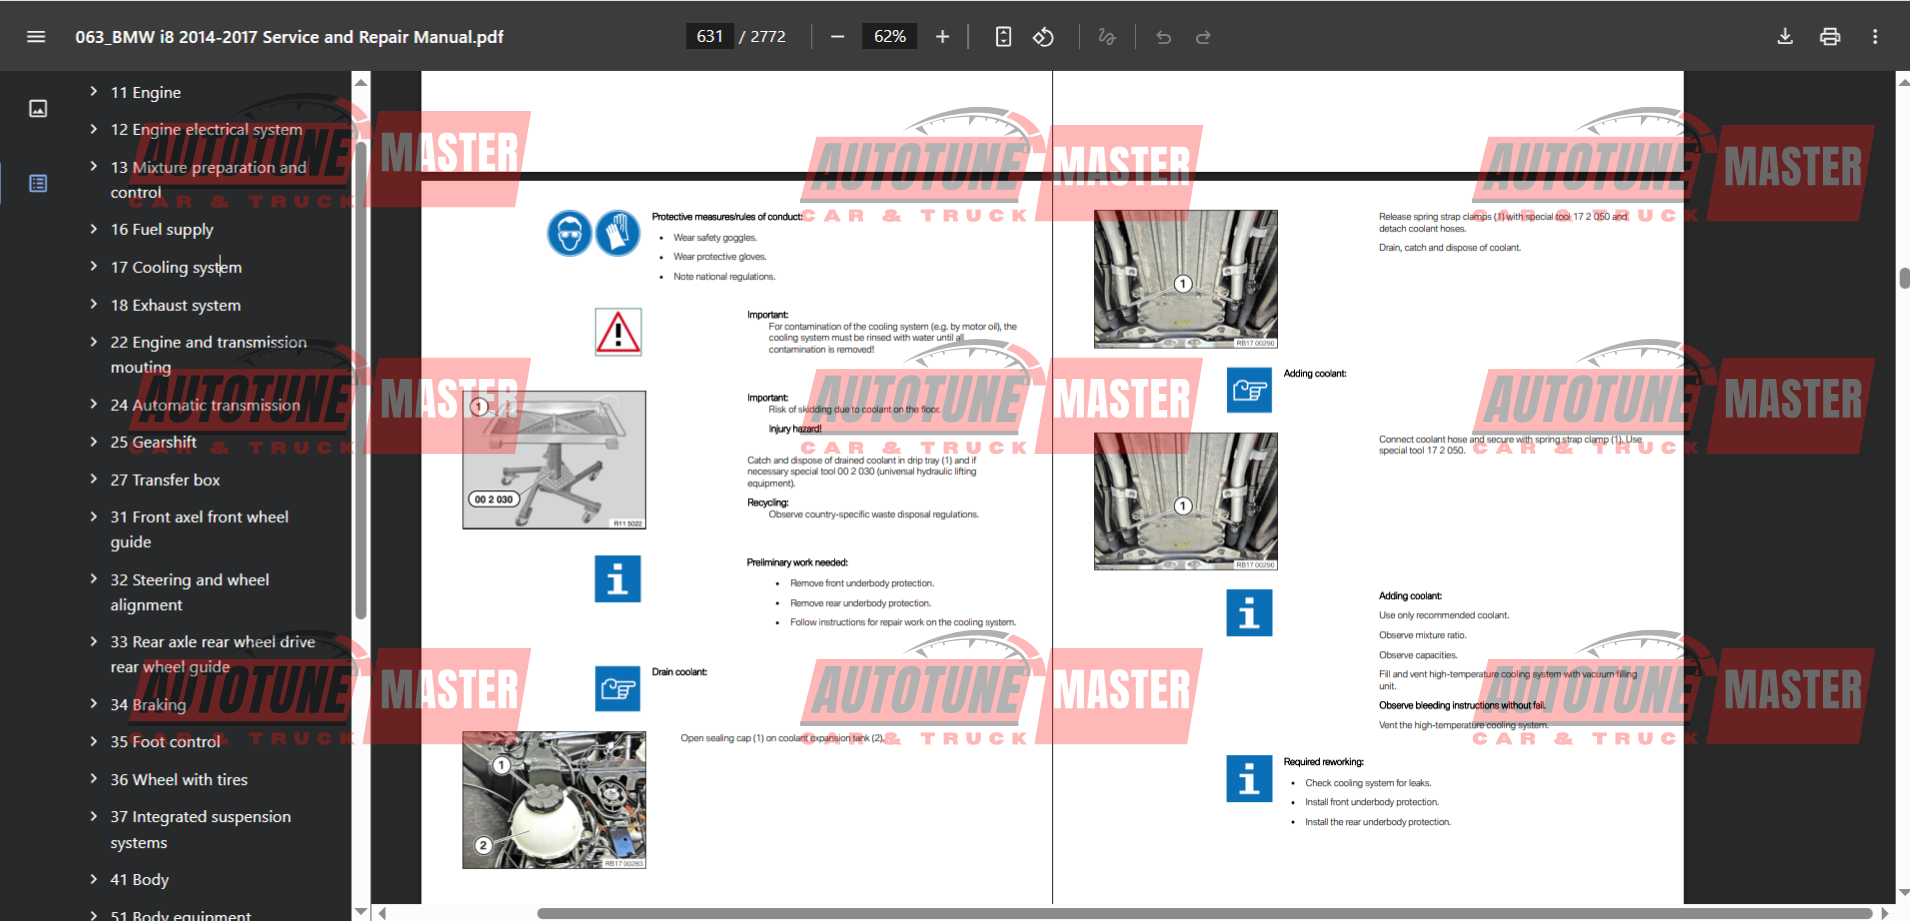Click the page number input field
This screenshot has height=921, width=1910.
click(709, 37)
